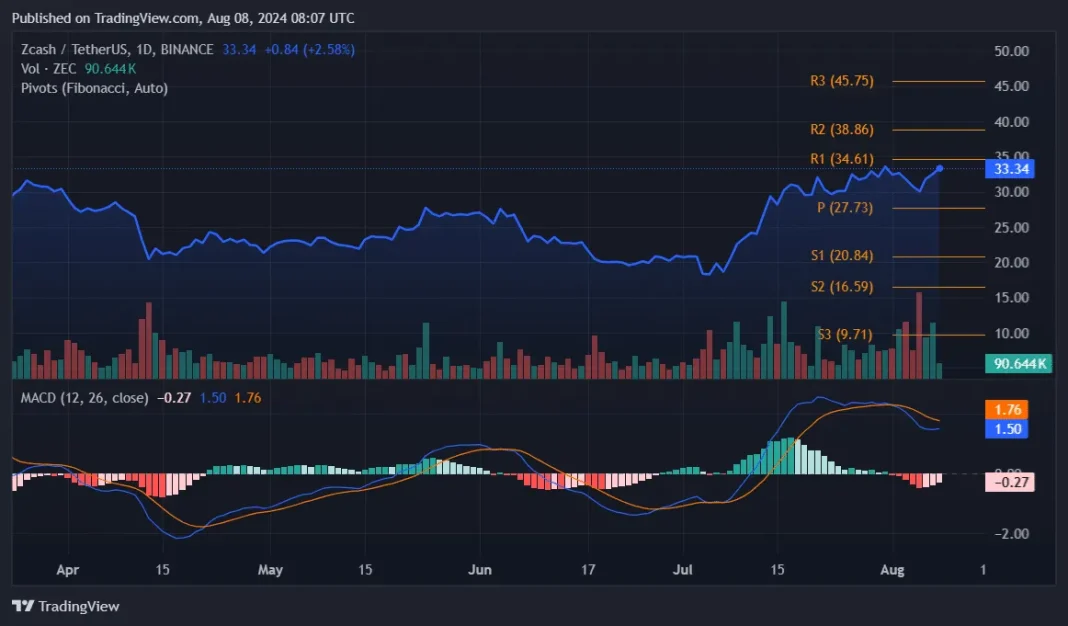The width and height of the screenshot is (1068, 626).
Task: Click the P (27.73) pivot point label
Action: (845, 207)
